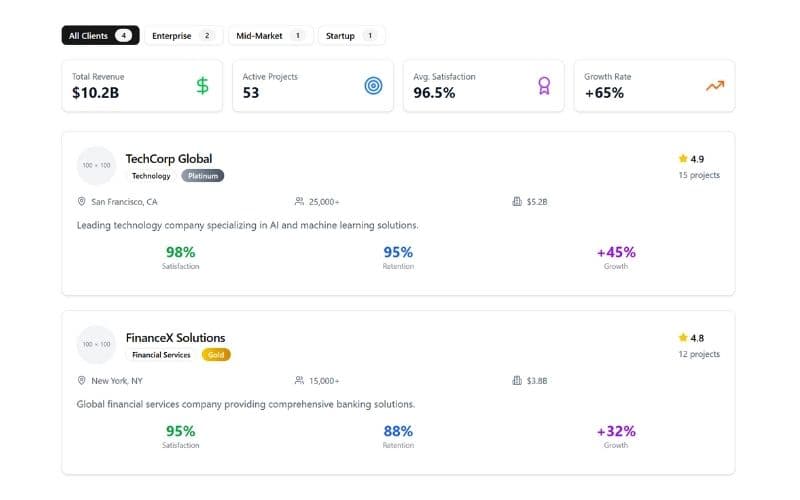The image size is (800, 500).
Task: Open the FinanceX Solutions client name
Action: (175, 338)
